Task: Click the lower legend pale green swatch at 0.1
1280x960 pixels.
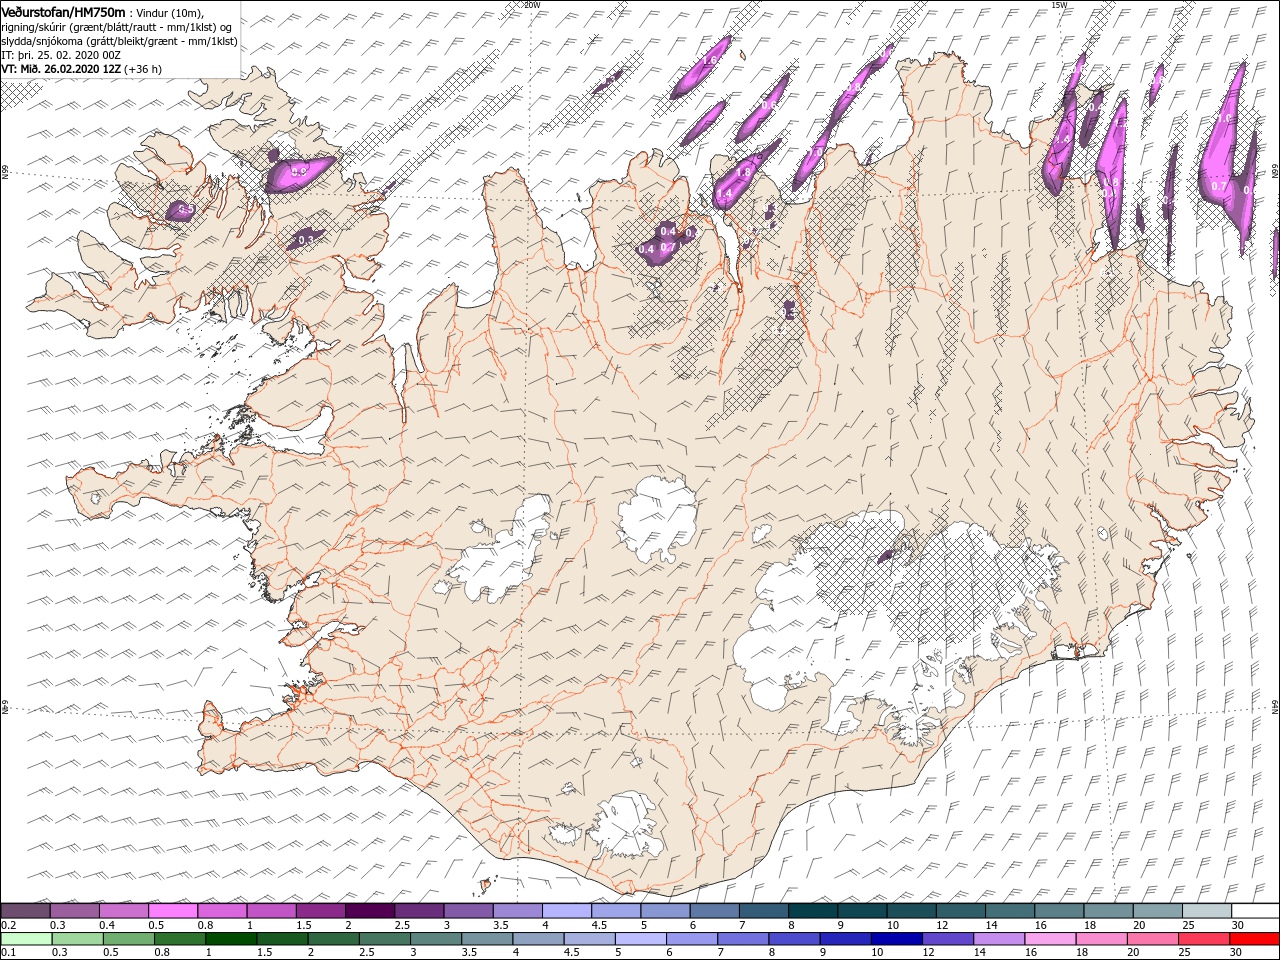Action: (x=25, y=939)
